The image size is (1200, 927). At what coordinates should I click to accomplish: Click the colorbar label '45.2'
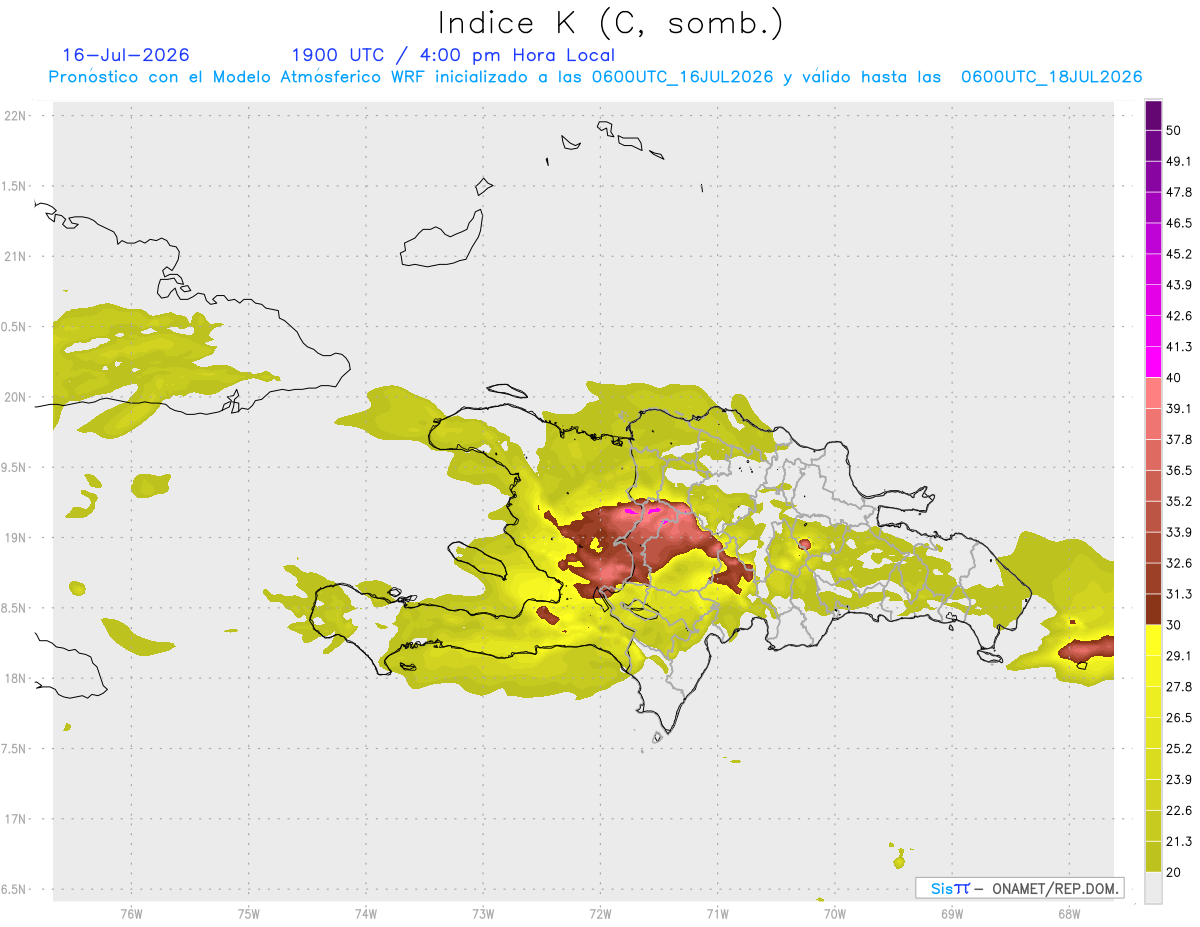click(1179, 254)
